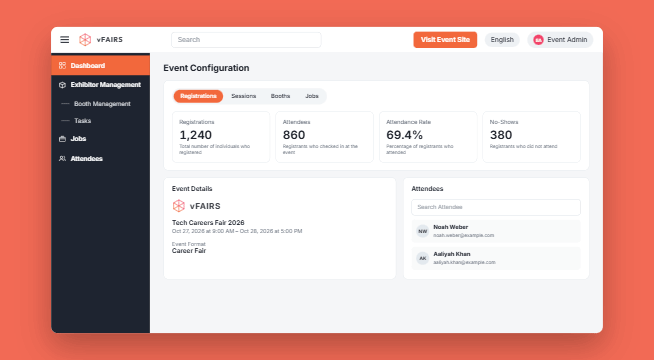Screen dimensions: 654x360
Task: Click noah.weber@example.com email
Action: 463,235
